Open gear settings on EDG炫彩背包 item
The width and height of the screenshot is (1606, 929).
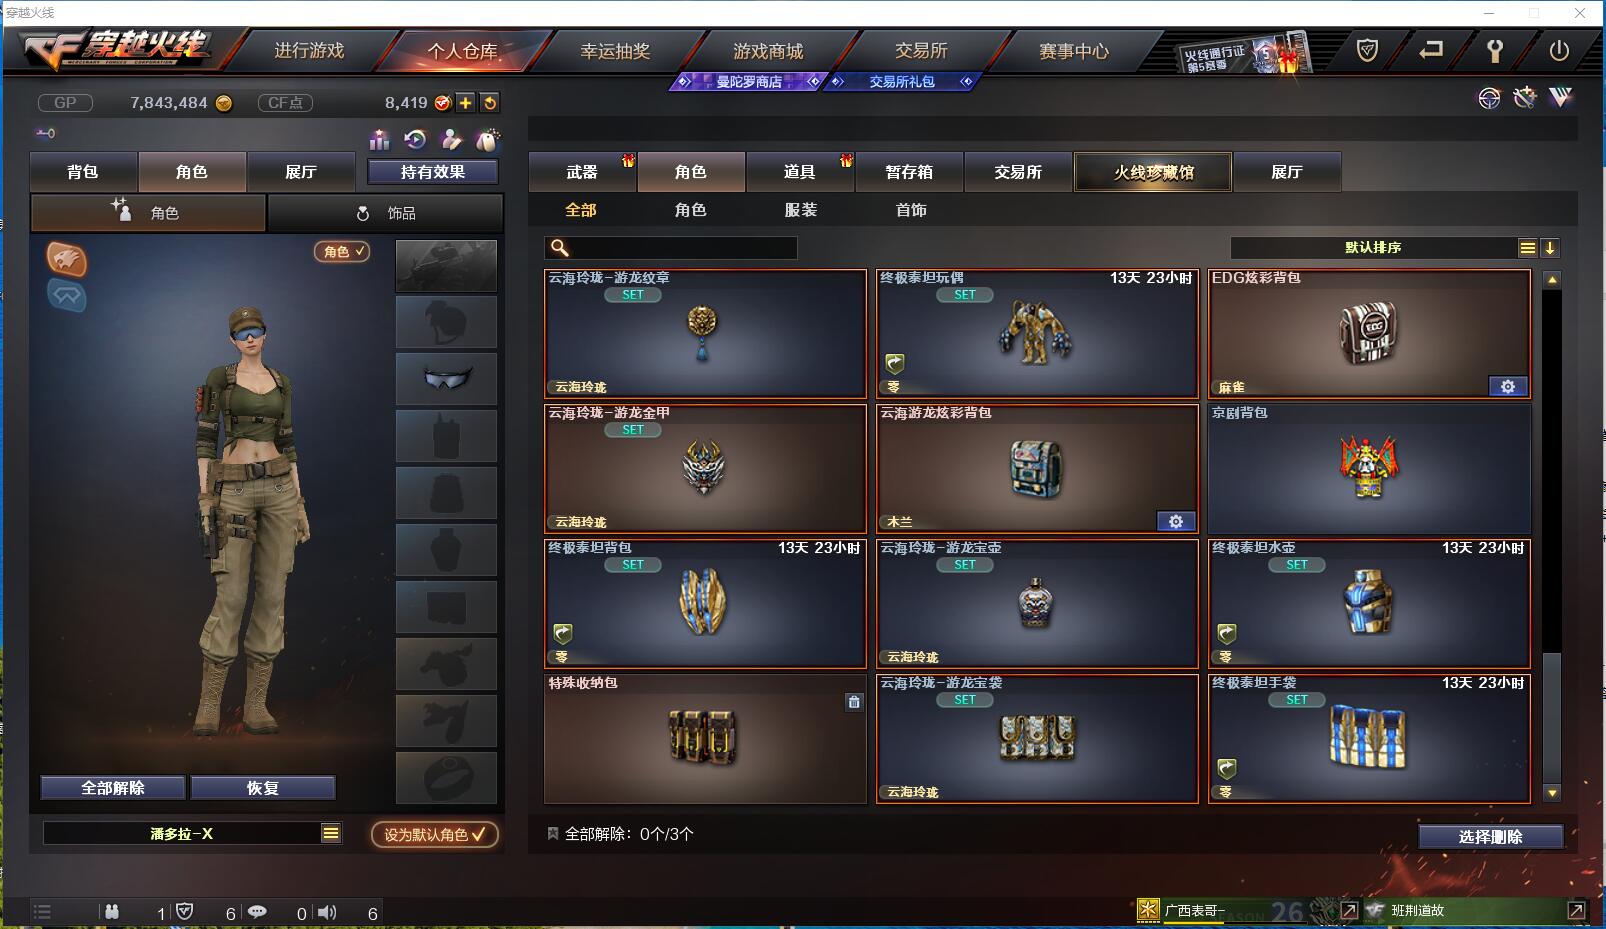pos(1508,386)
